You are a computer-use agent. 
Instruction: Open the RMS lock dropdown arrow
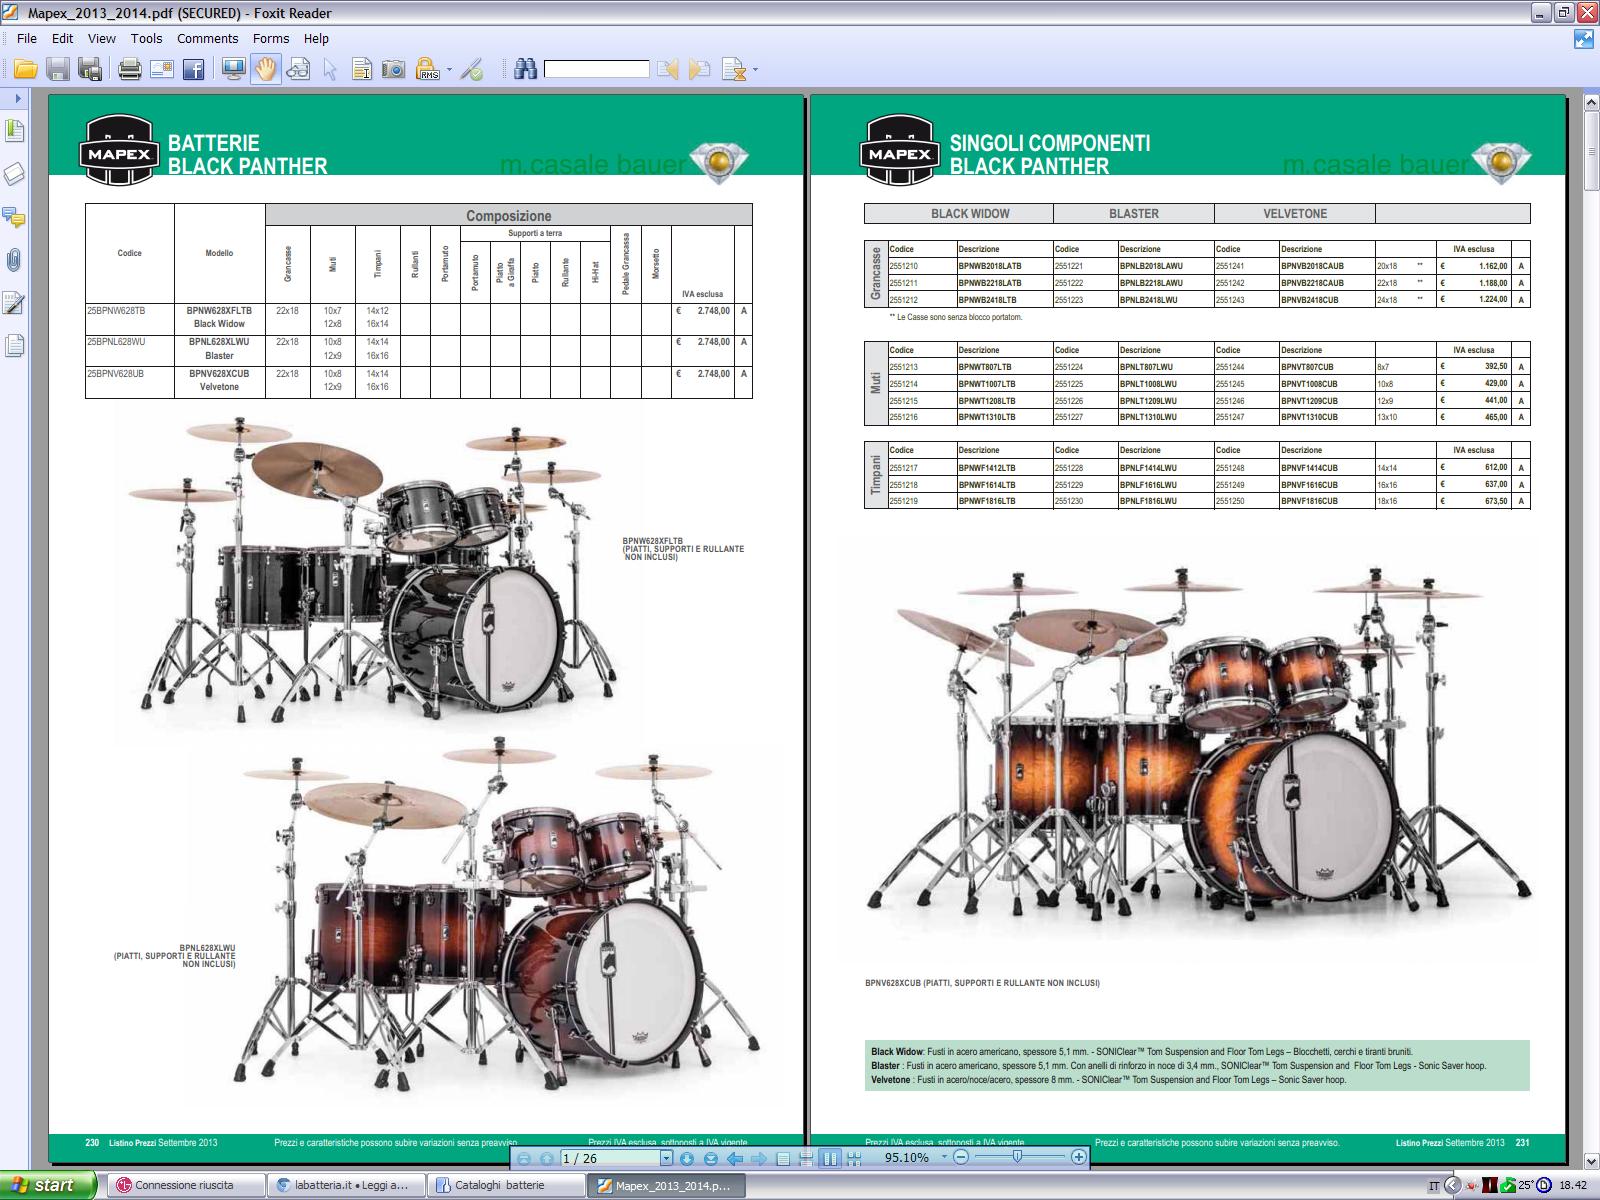[x=449, y=70]
